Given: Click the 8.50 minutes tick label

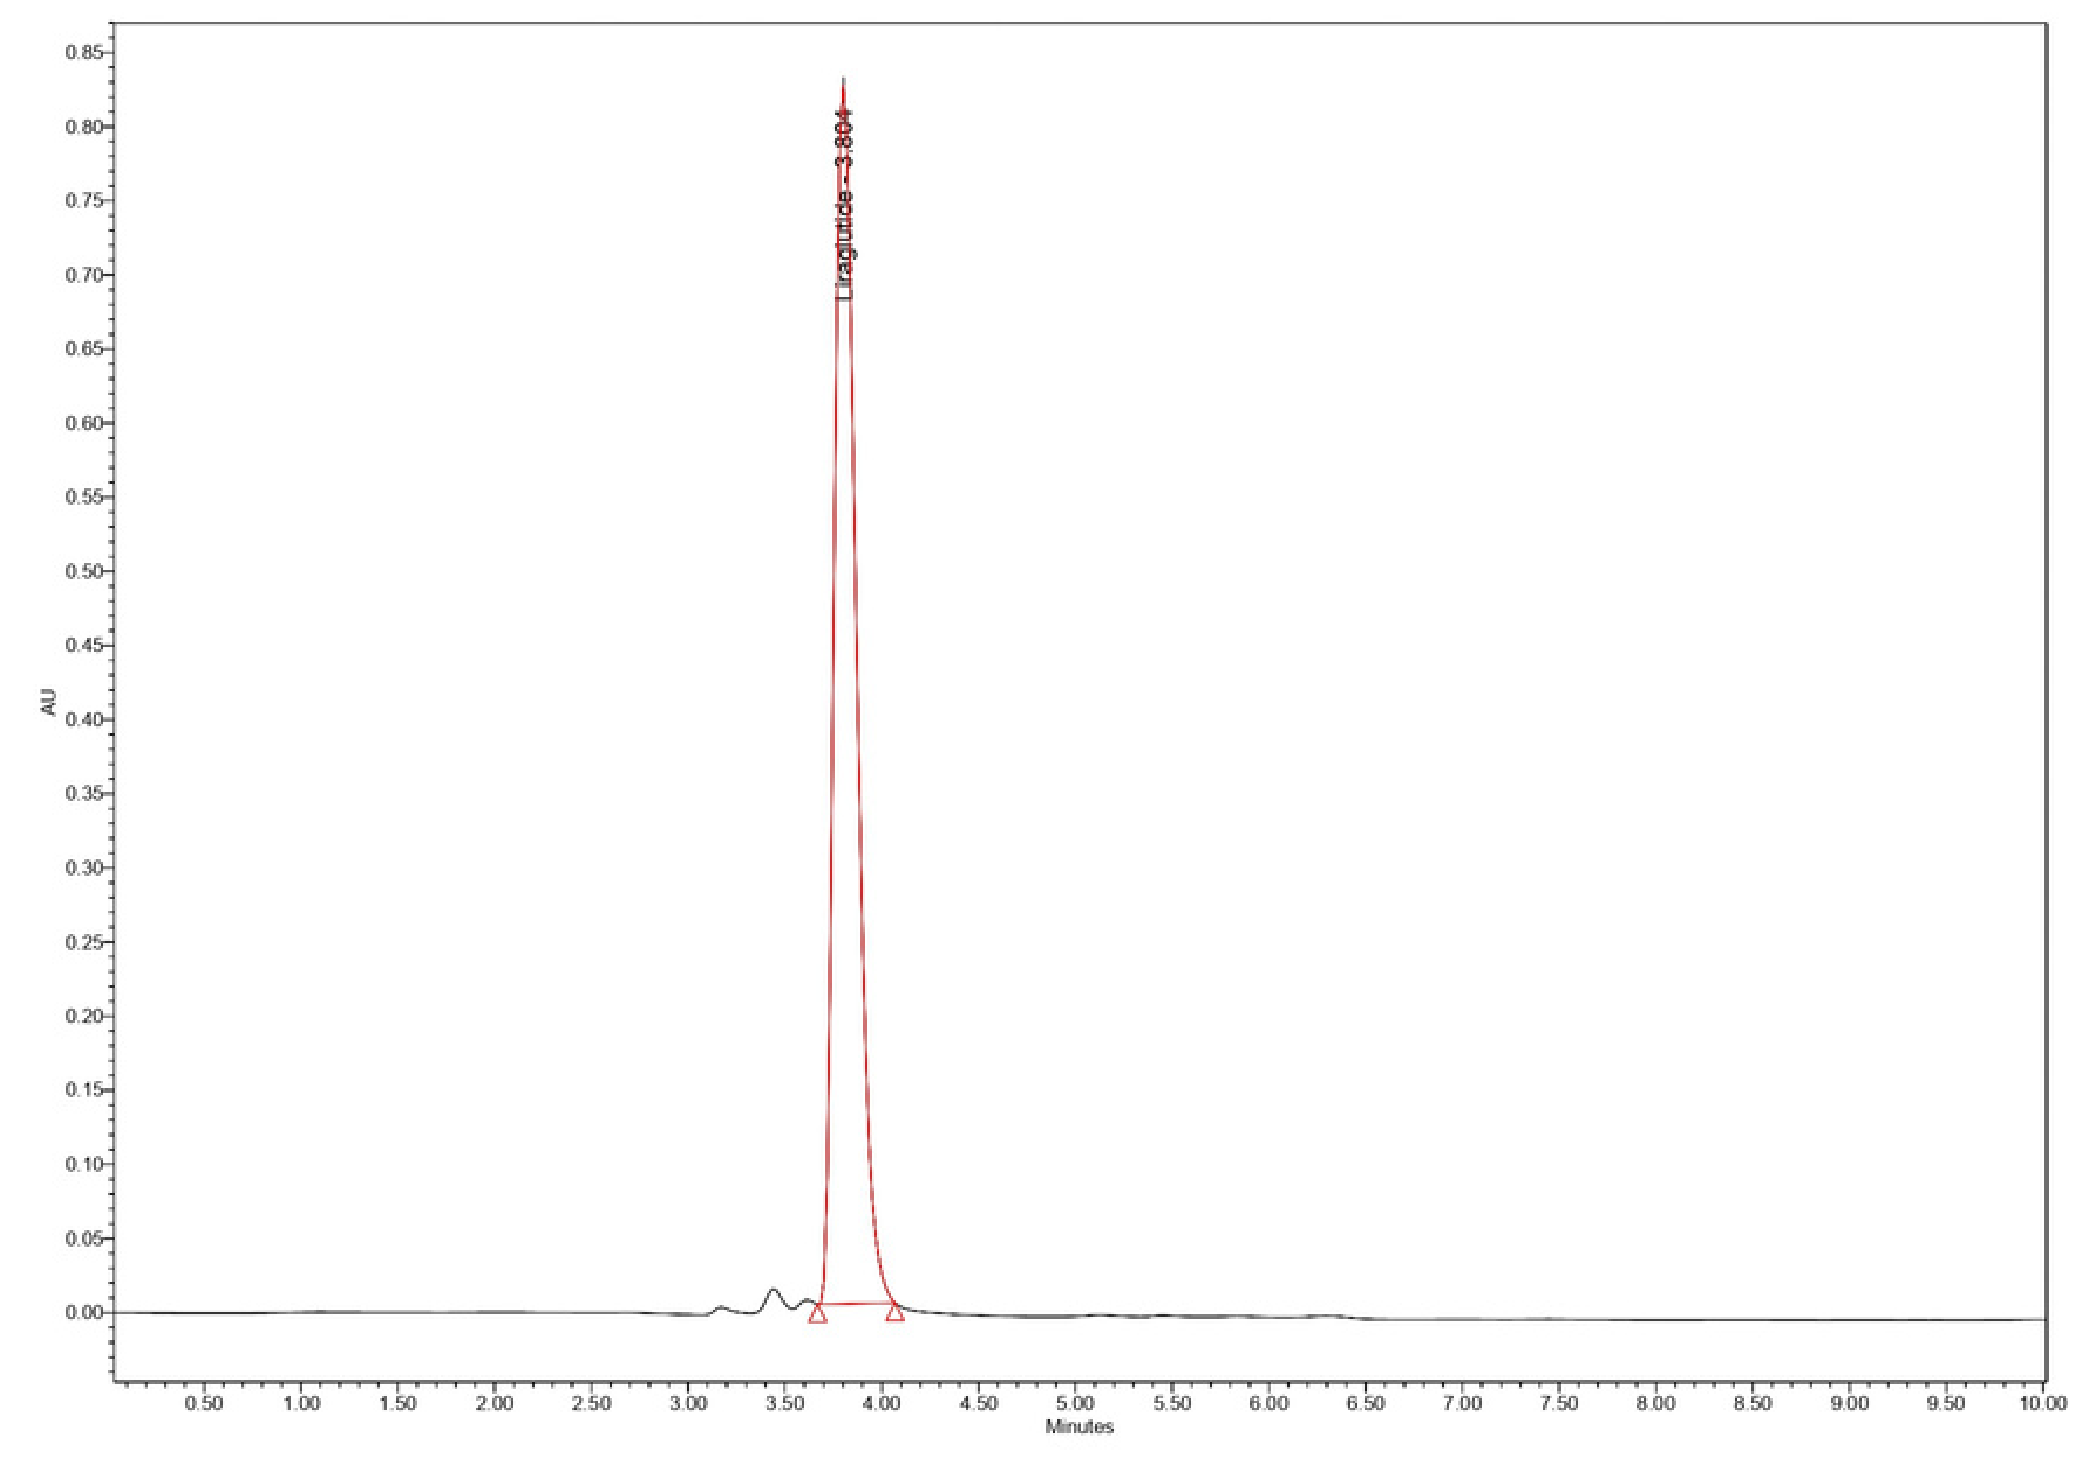Looking at the screenshot, I should pyautogui.click(x=1752, y=1403).
